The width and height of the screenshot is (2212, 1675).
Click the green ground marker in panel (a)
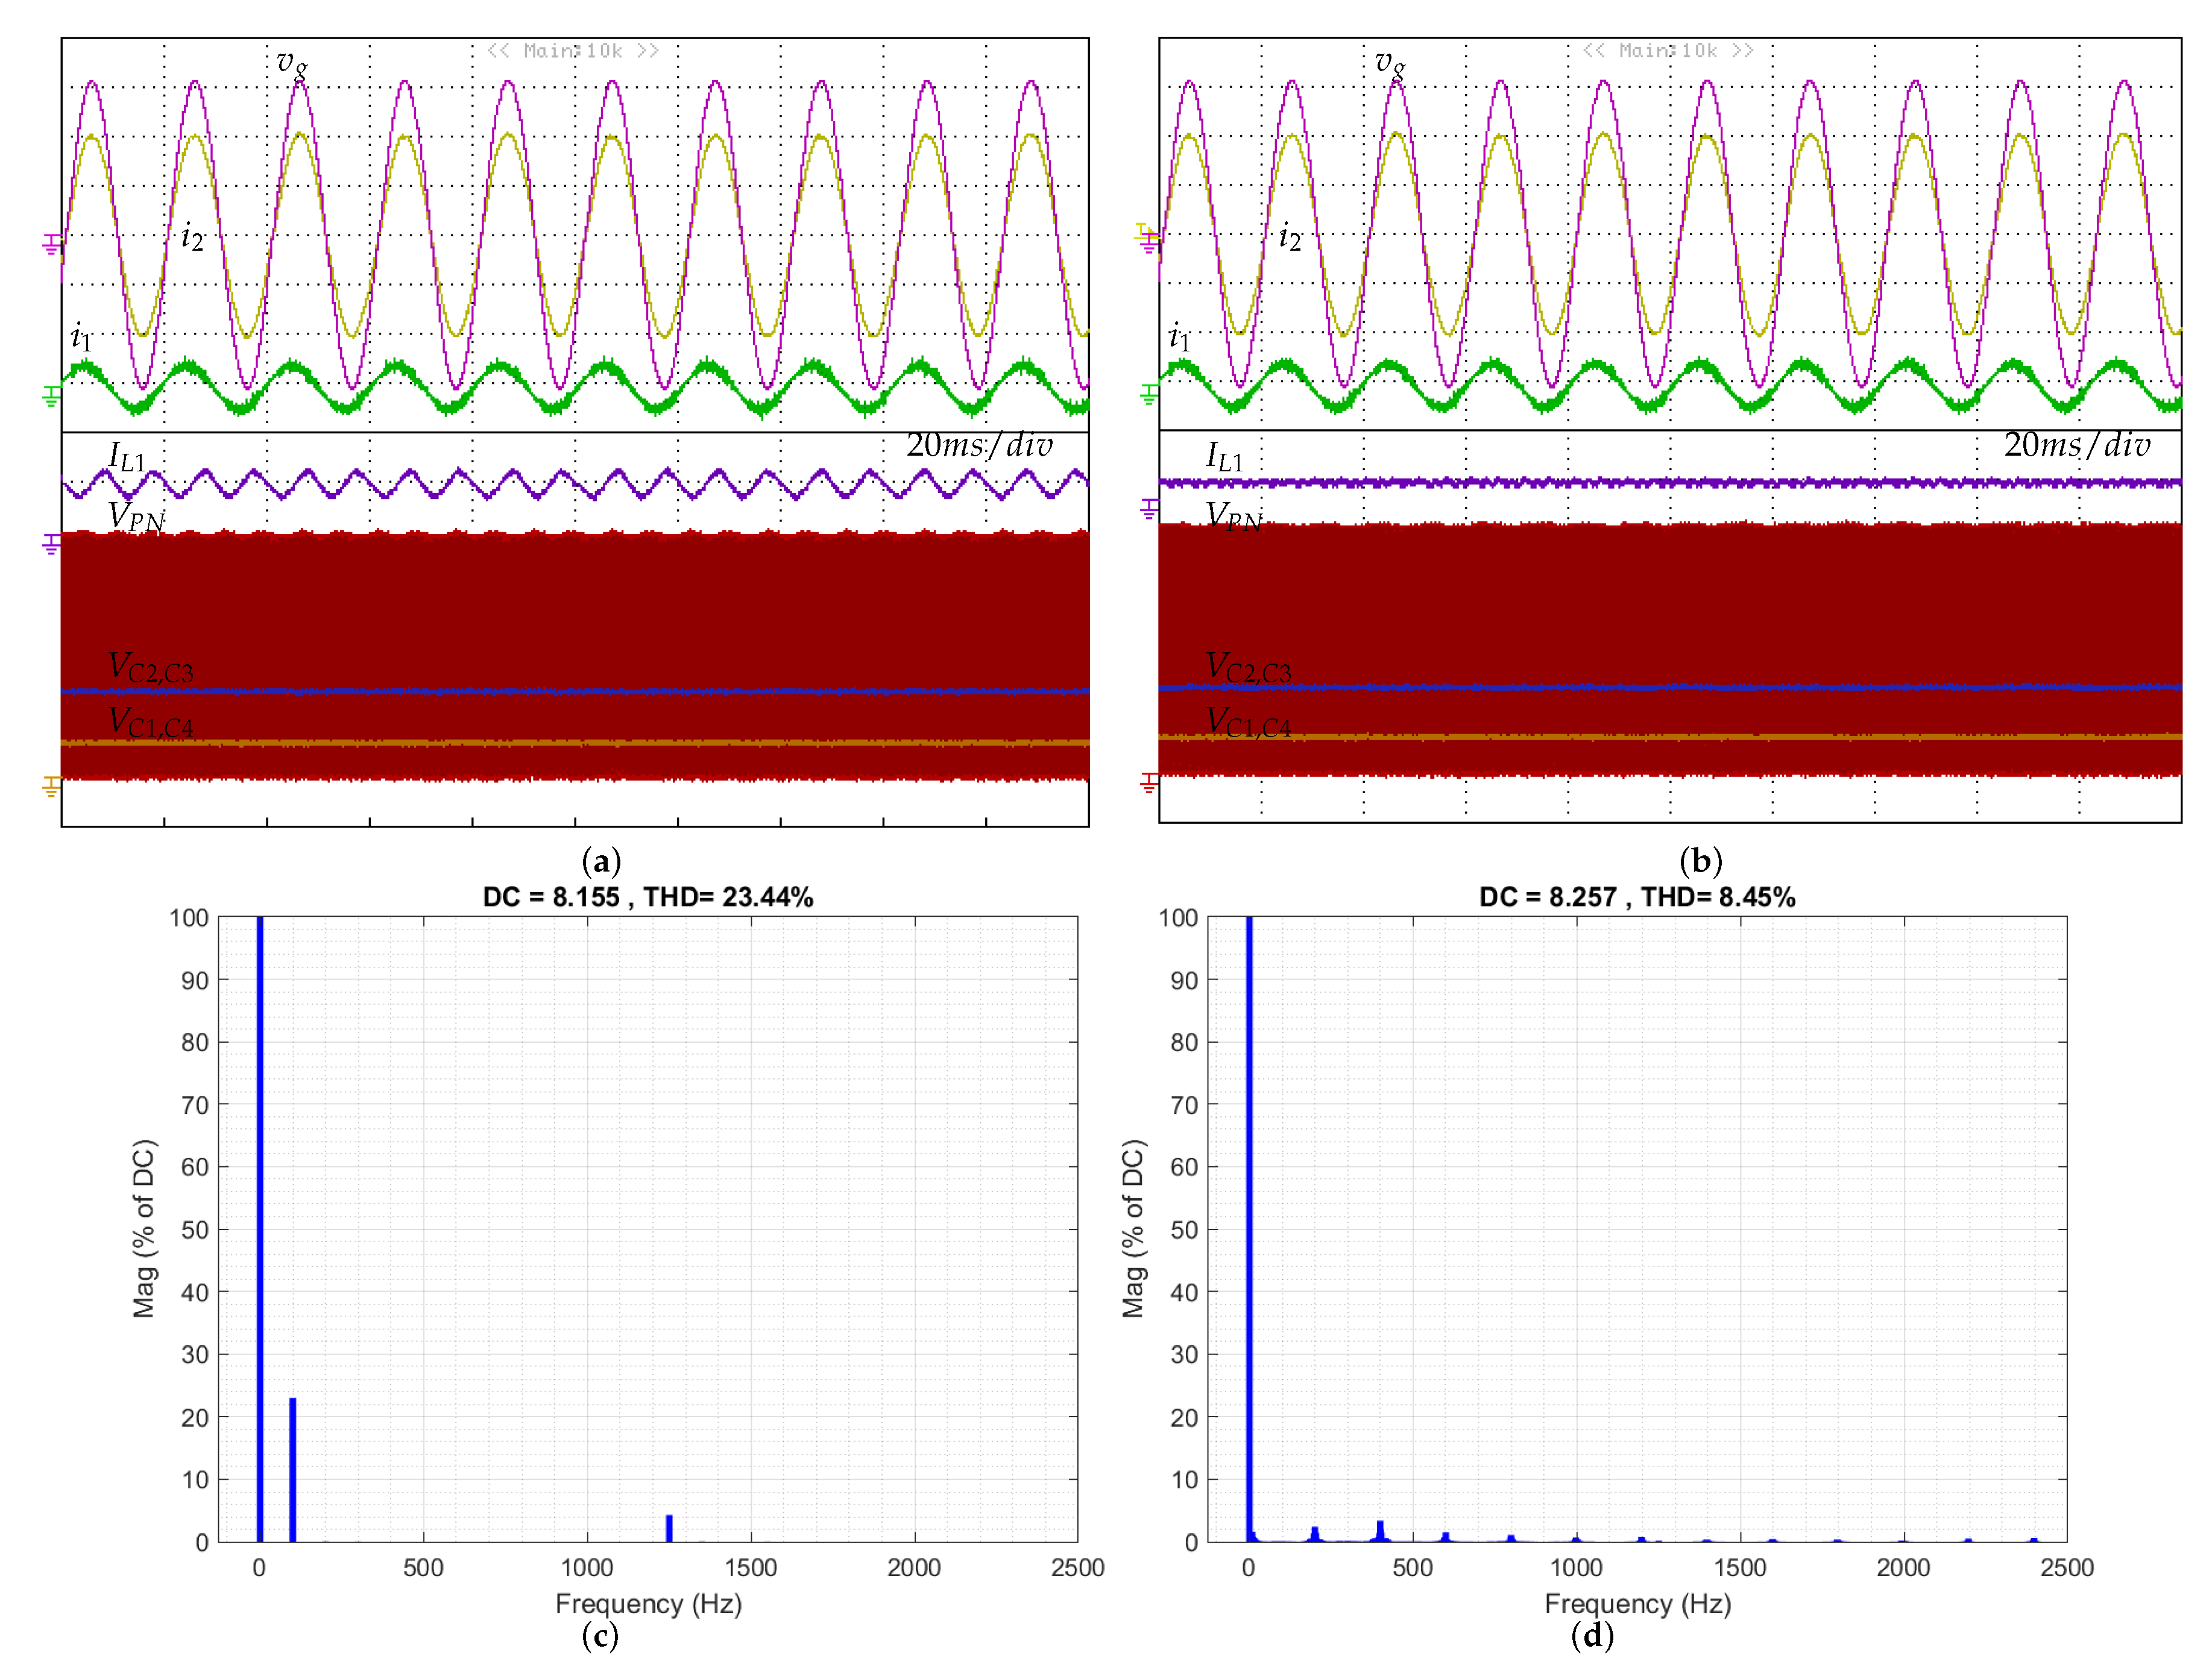coord(51,396)
